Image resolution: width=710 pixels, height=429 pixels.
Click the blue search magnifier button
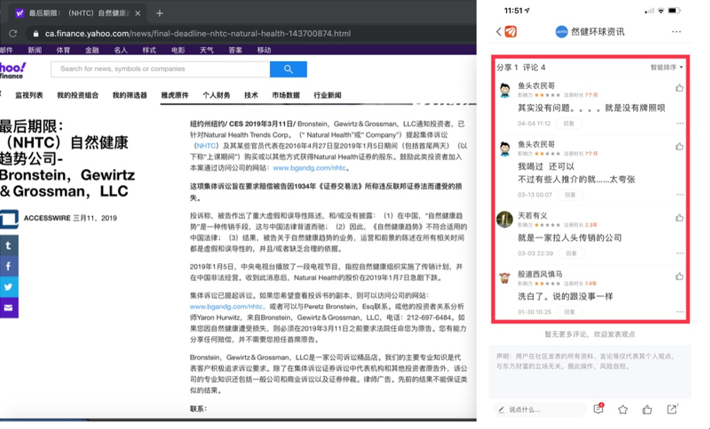pos(288,69)
